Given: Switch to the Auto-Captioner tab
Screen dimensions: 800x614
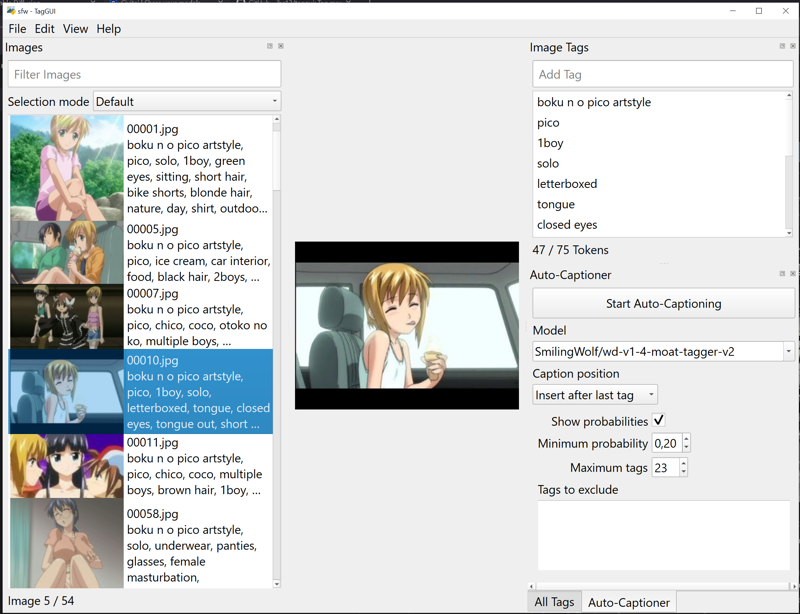Looking at the screenshot, I should (629, 602).
